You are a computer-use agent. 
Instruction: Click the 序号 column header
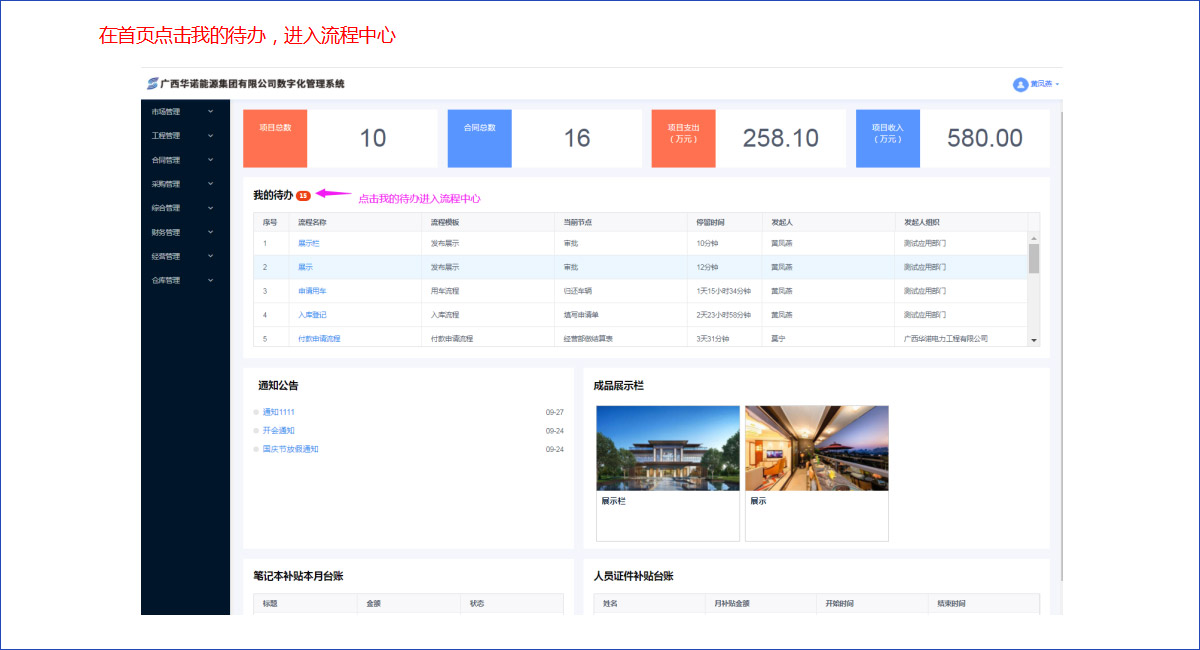pos(270,222)
